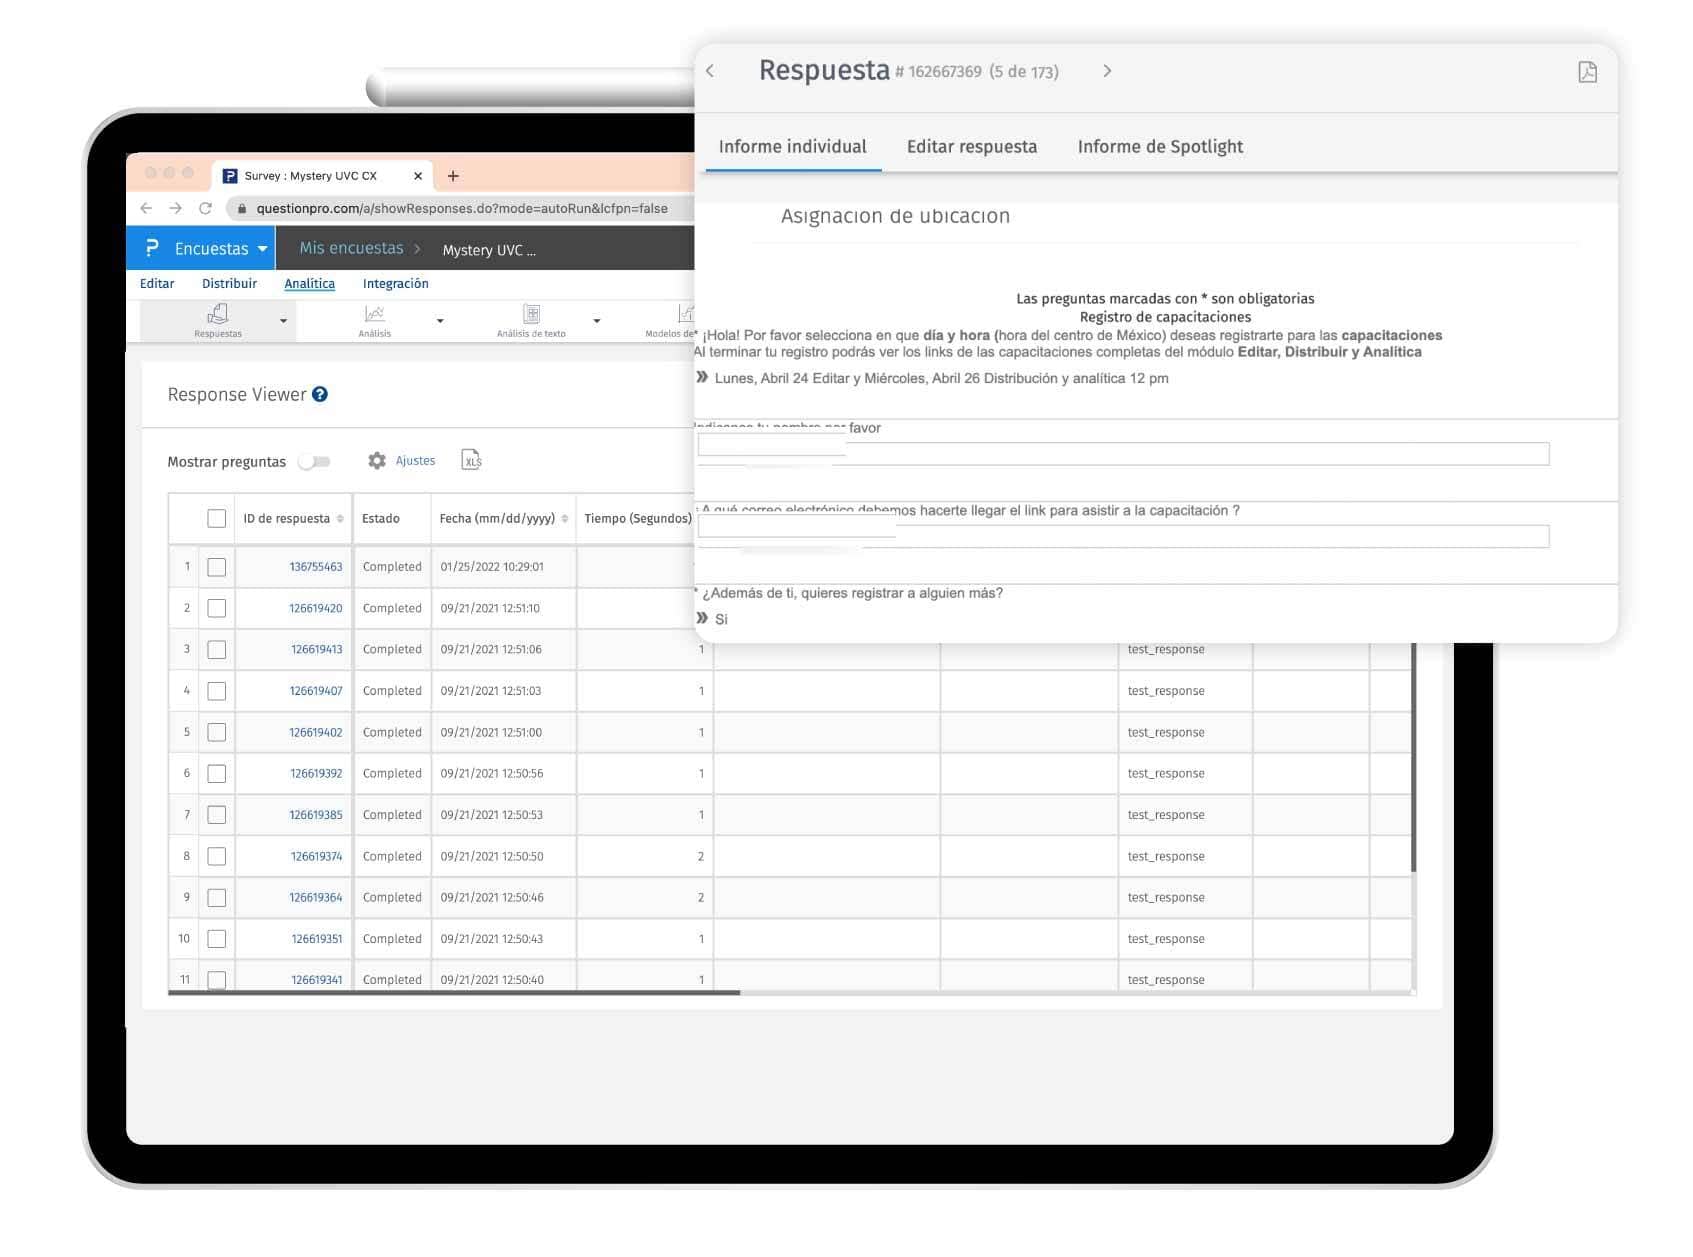Check the select-all checkbox in table header

[216, 518]
